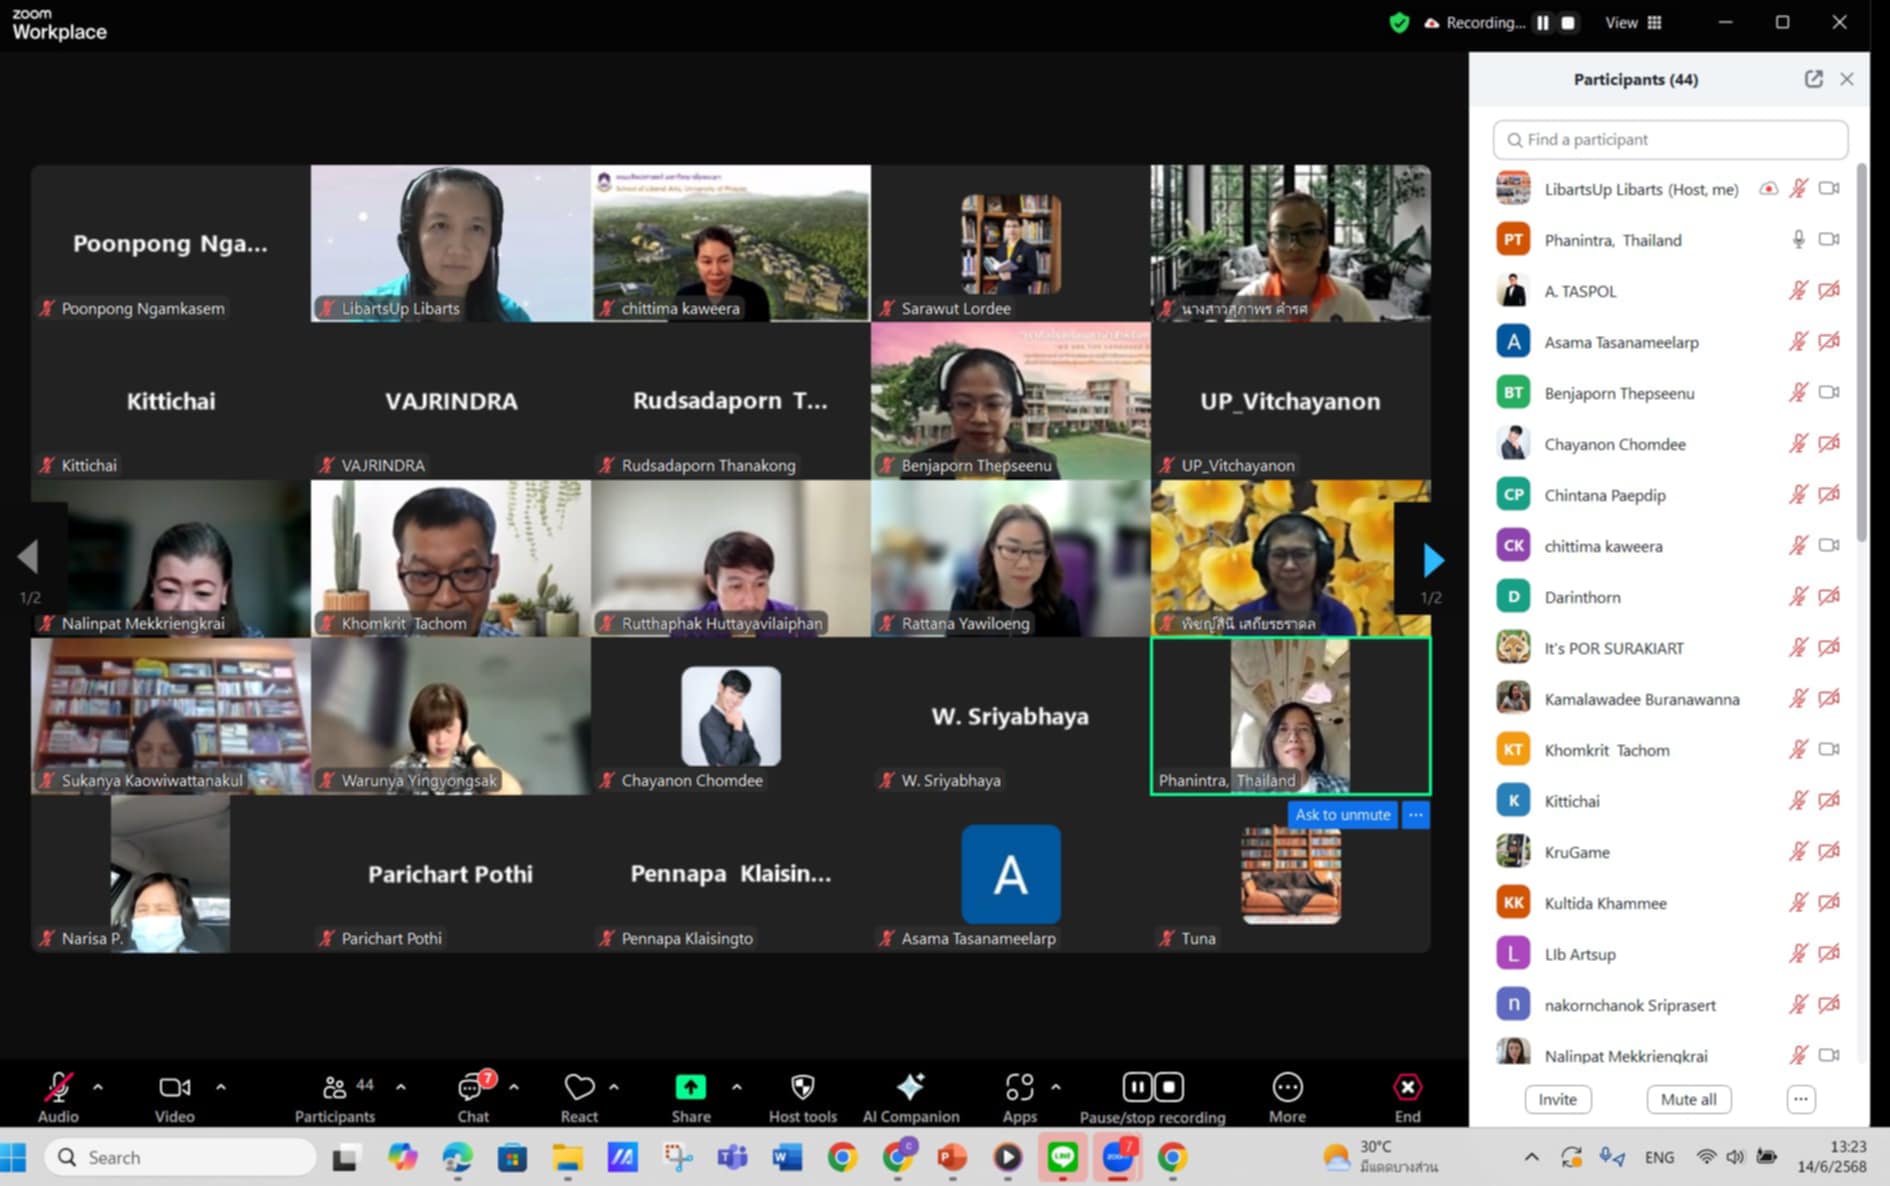This screenshot has height=1186, width=1890.
Task: Expand the Video options arrow
Action: 221,1087
